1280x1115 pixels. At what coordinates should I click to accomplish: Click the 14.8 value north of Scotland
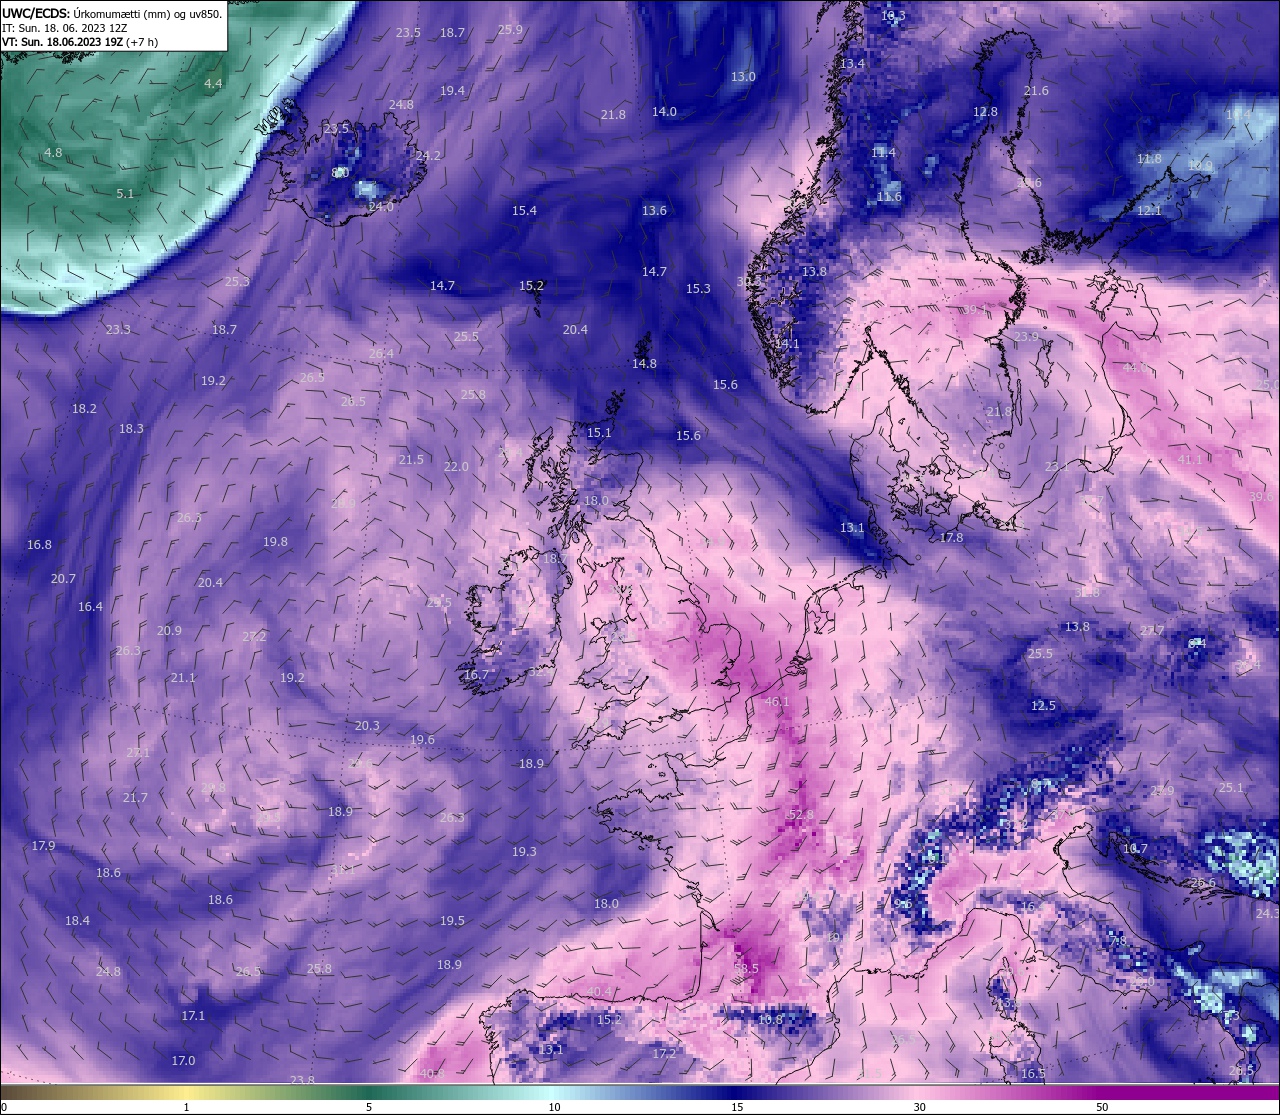(x=644, y=364)
